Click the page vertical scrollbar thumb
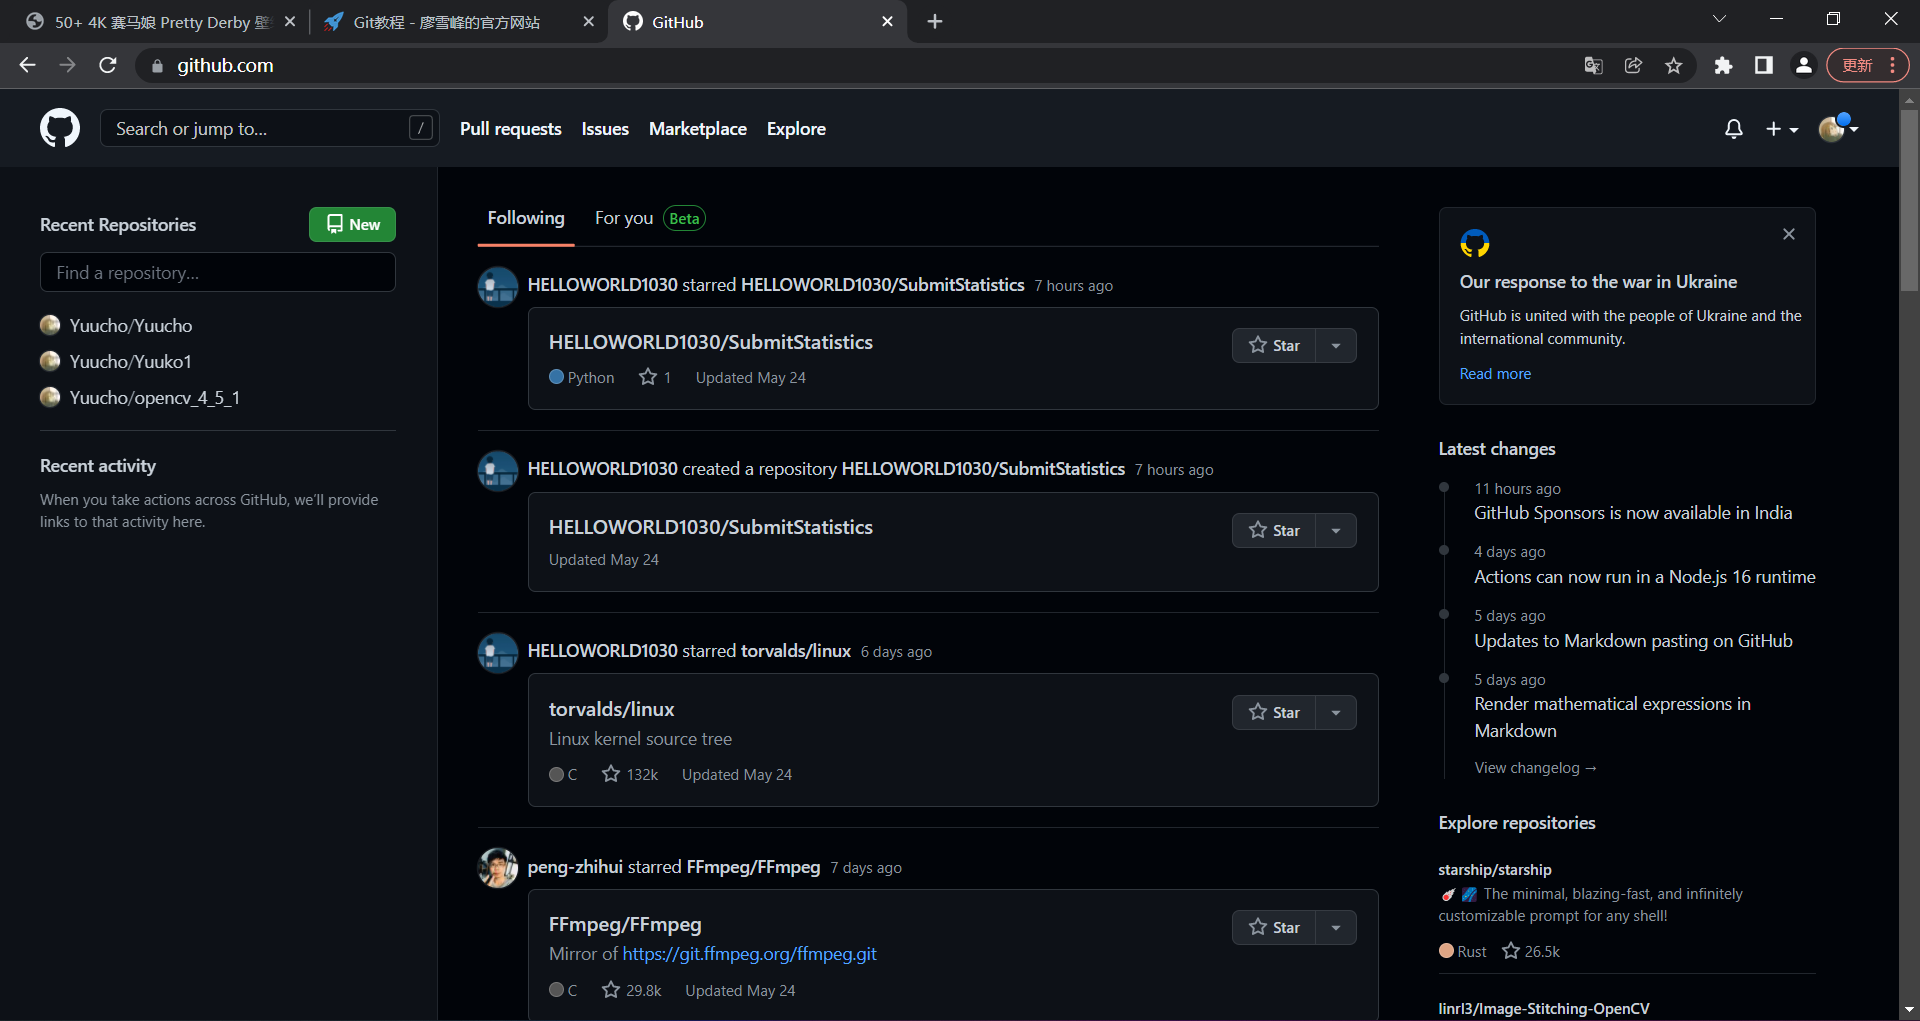The width and height of the screenshot is (1920, 1021). click(x=1909, y=200)
